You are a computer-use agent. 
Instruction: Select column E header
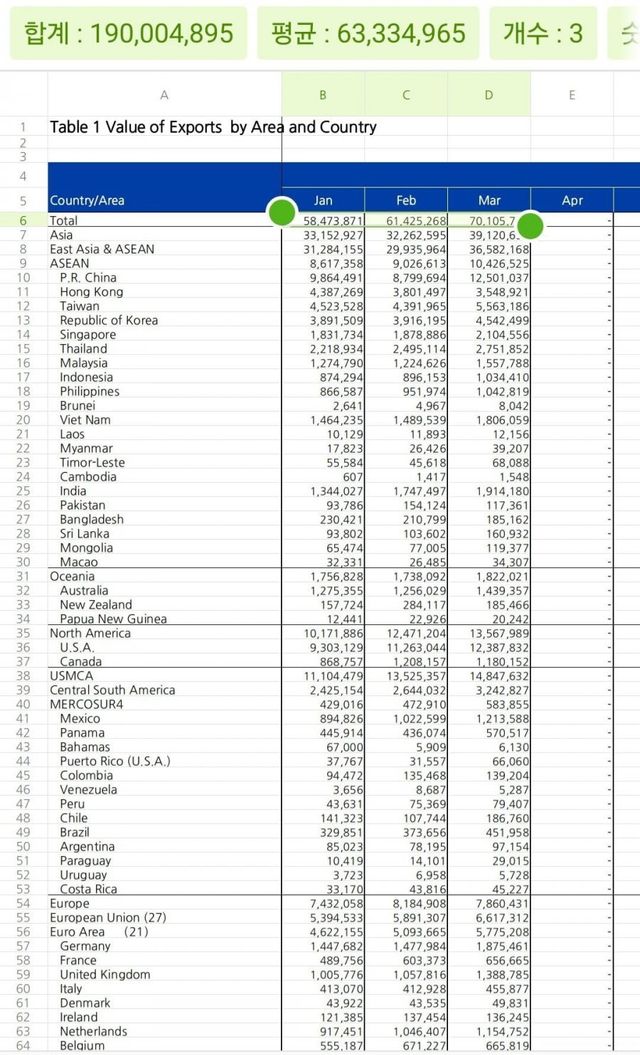572,95
